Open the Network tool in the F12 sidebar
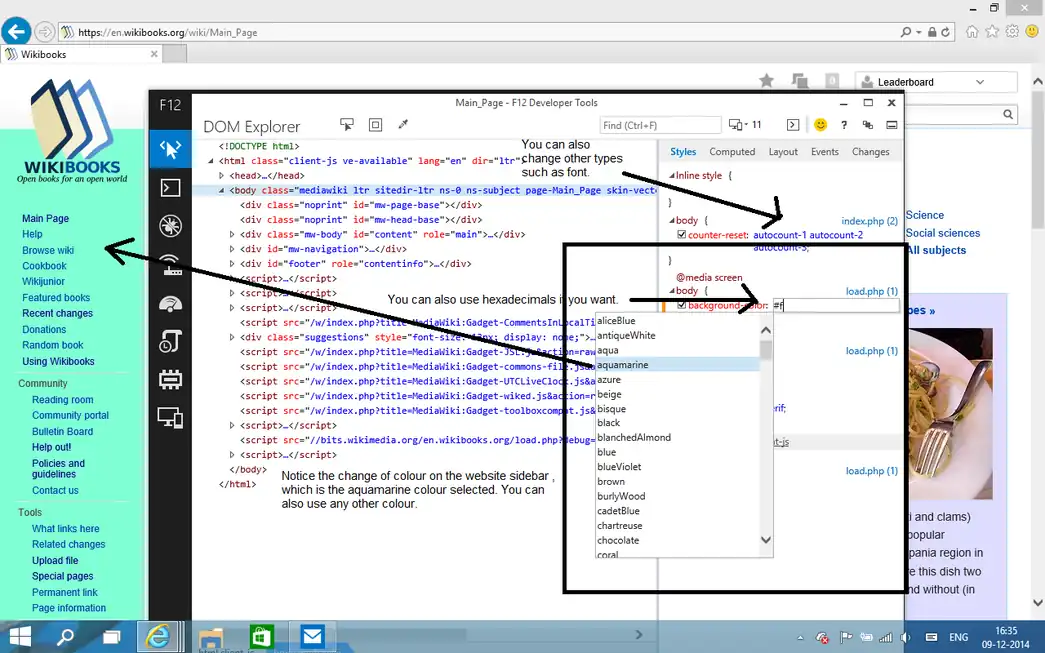Image resolution: width=1045 pixels, height=653 pixels. [170, 265]
